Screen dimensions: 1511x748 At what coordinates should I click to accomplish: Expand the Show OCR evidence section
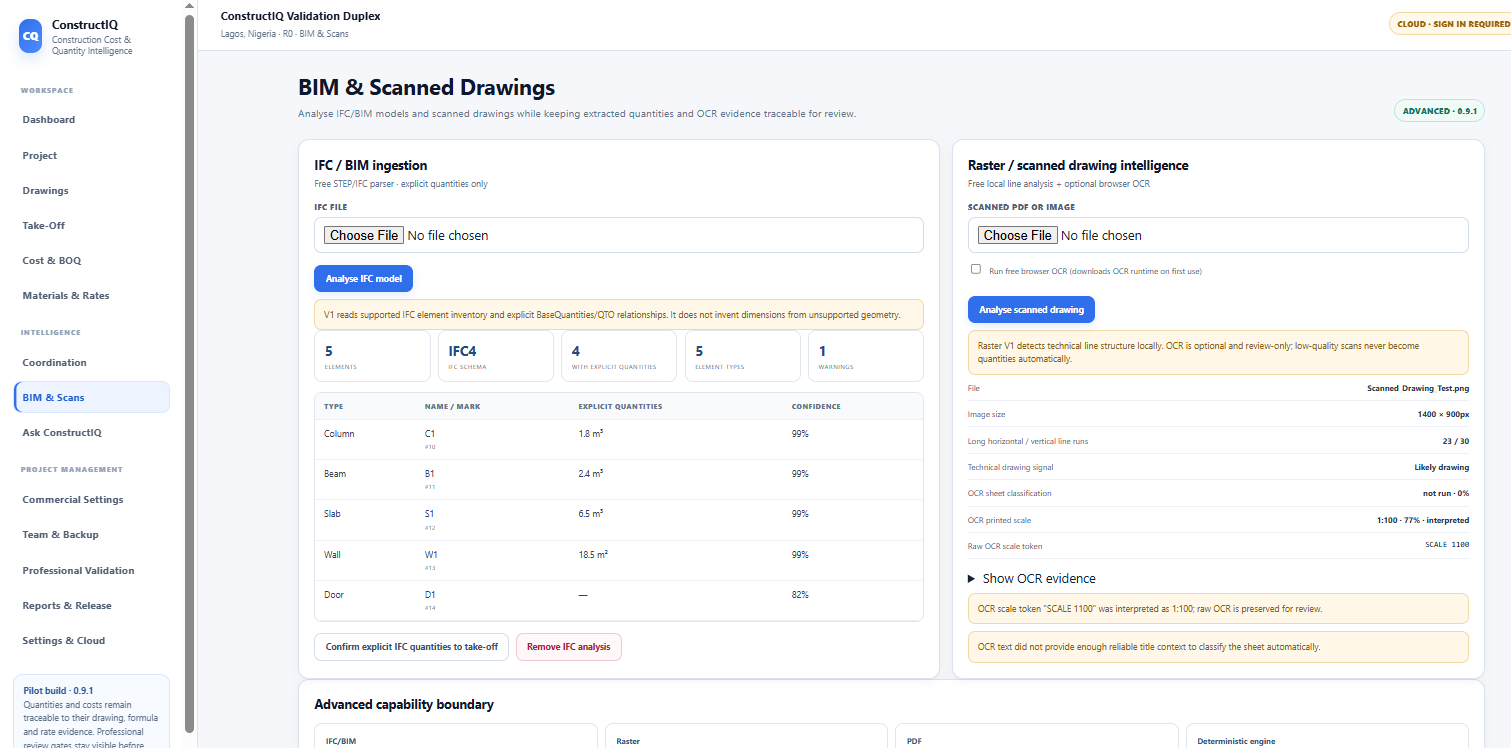(x=1032, y=578)
